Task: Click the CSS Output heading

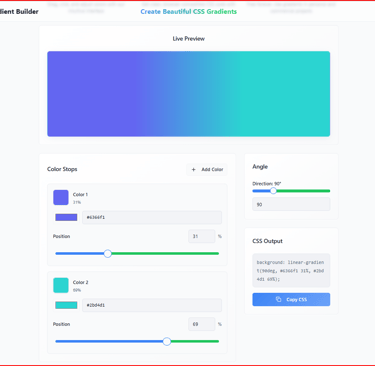Action: (267, 241)
